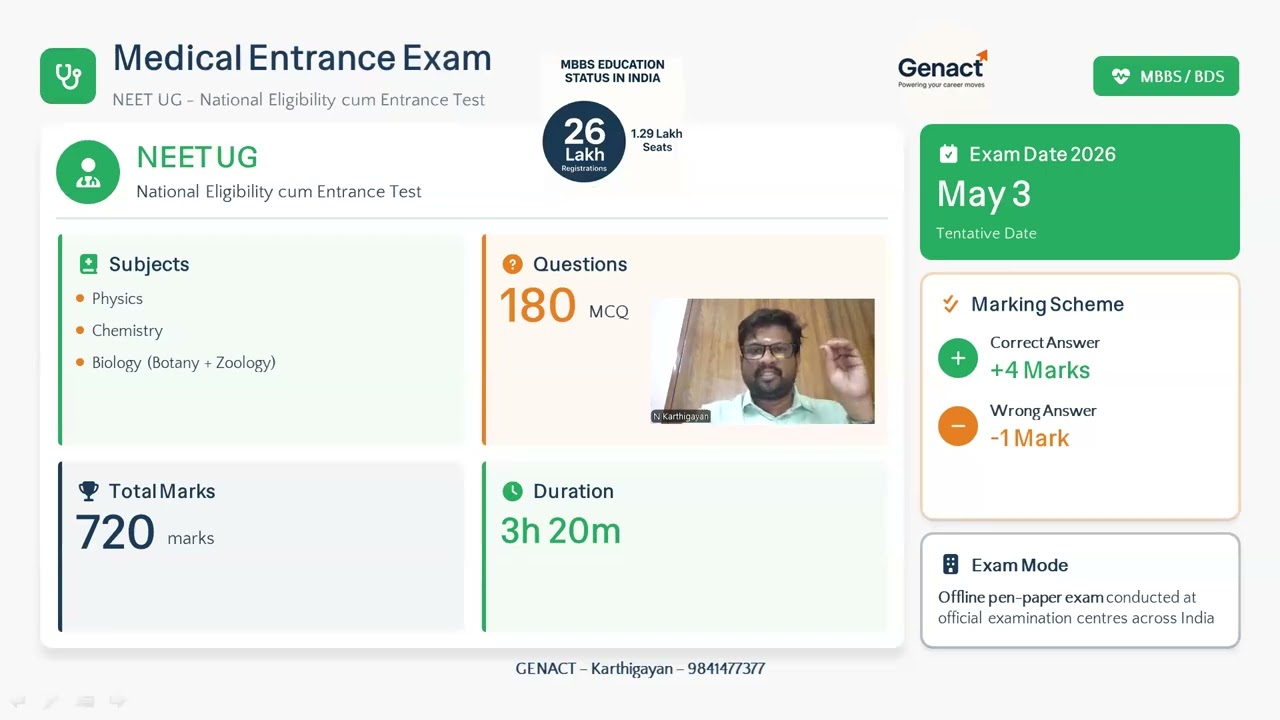The height and width of the screenshot is (720, 1280).
Task: Click the N Karthigayan name label on video
Action: (x=681, y=416)
